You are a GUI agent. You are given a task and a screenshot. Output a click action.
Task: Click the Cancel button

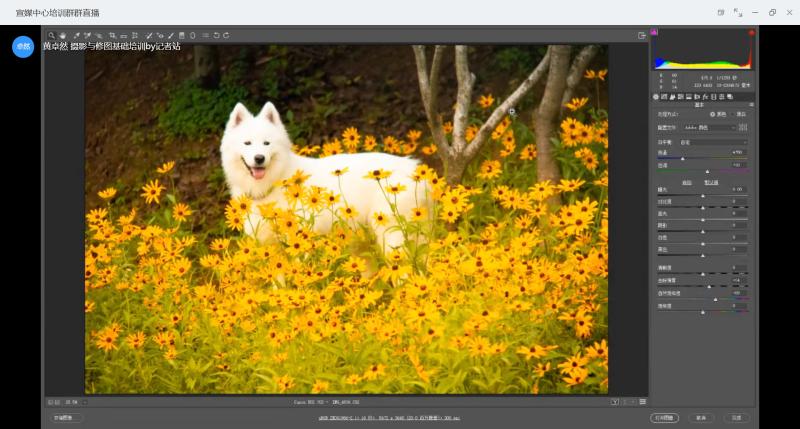pos(701,417)
